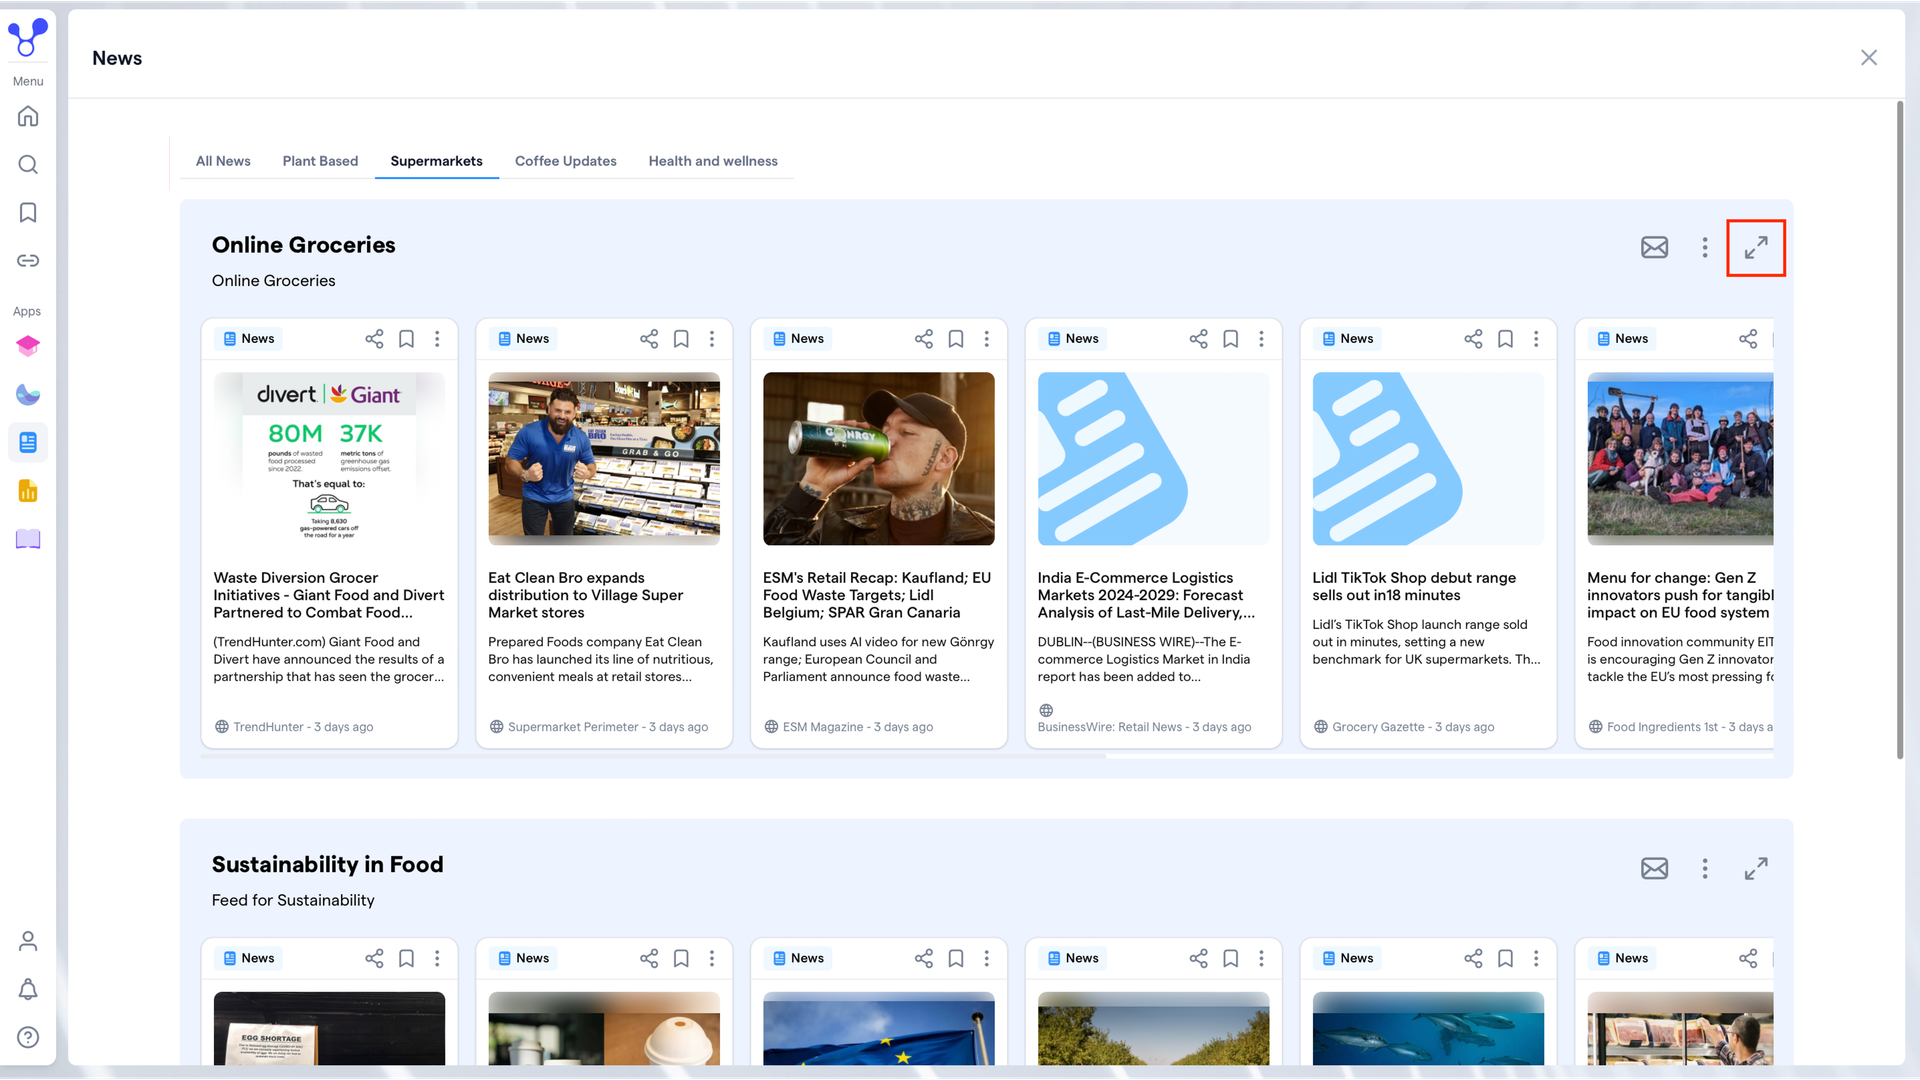The height and width of the screenshot is (1080, 1920).
Task: Open email alert for Online Groceries feed
Action: pyautogui.click(x=1654, y=247)
